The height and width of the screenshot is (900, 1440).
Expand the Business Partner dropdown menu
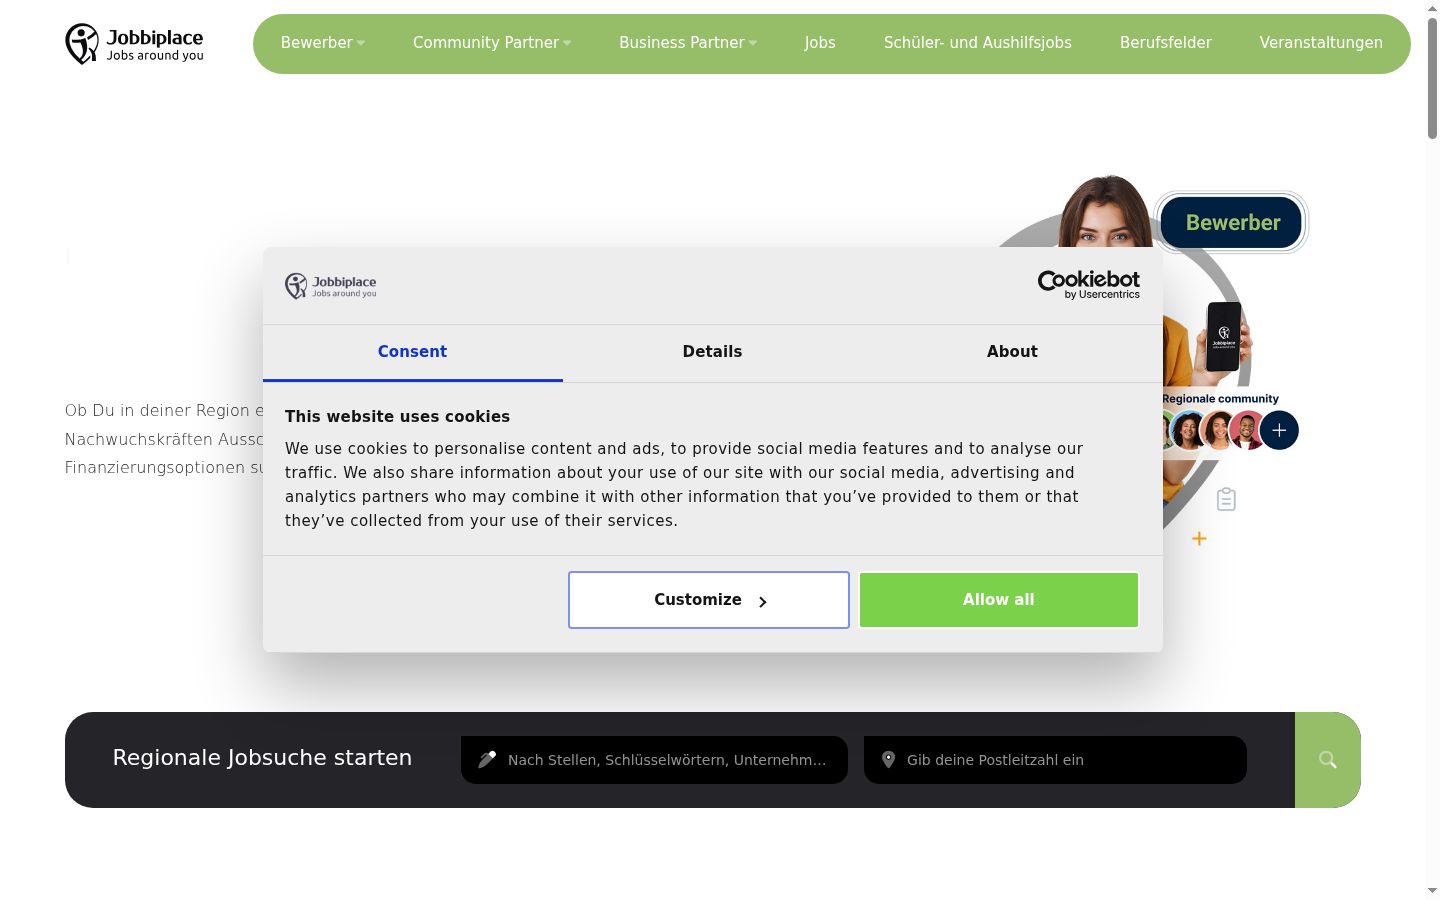click(688, 43)
